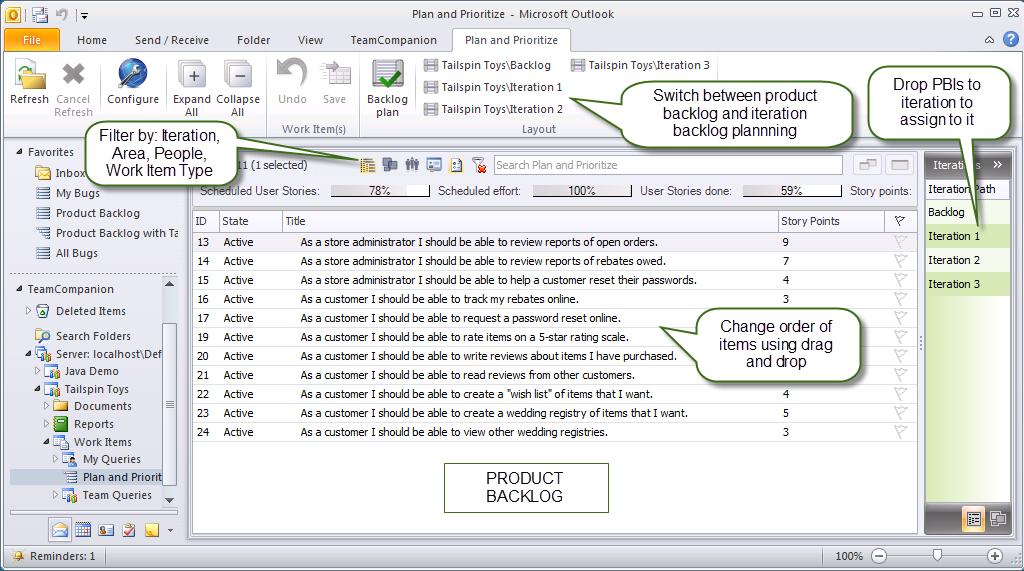The image size is (1024, 571).
Task: Click the zoom slider handle
Action: point(937,555)
